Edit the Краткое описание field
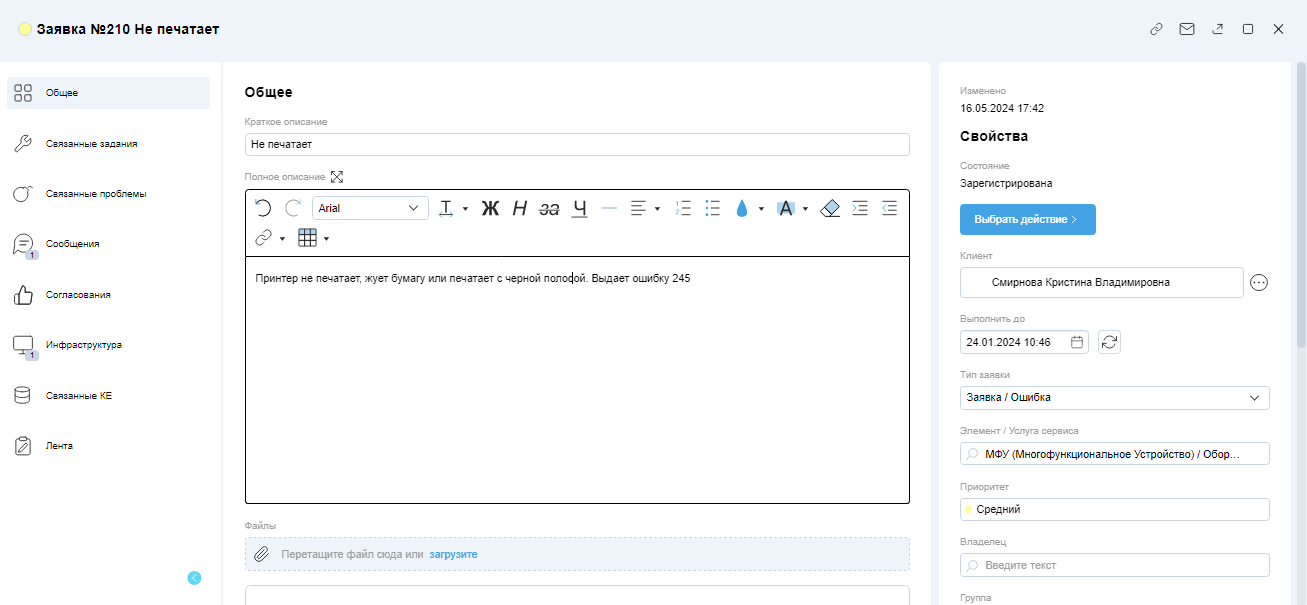The height and width of the screenshot is (605, 1307). coord(577,144)
